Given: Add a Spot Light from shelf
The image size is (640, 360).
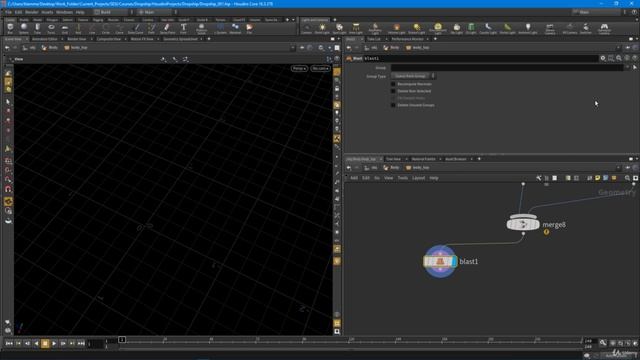Looking at the screenshot, I should 339,29.
